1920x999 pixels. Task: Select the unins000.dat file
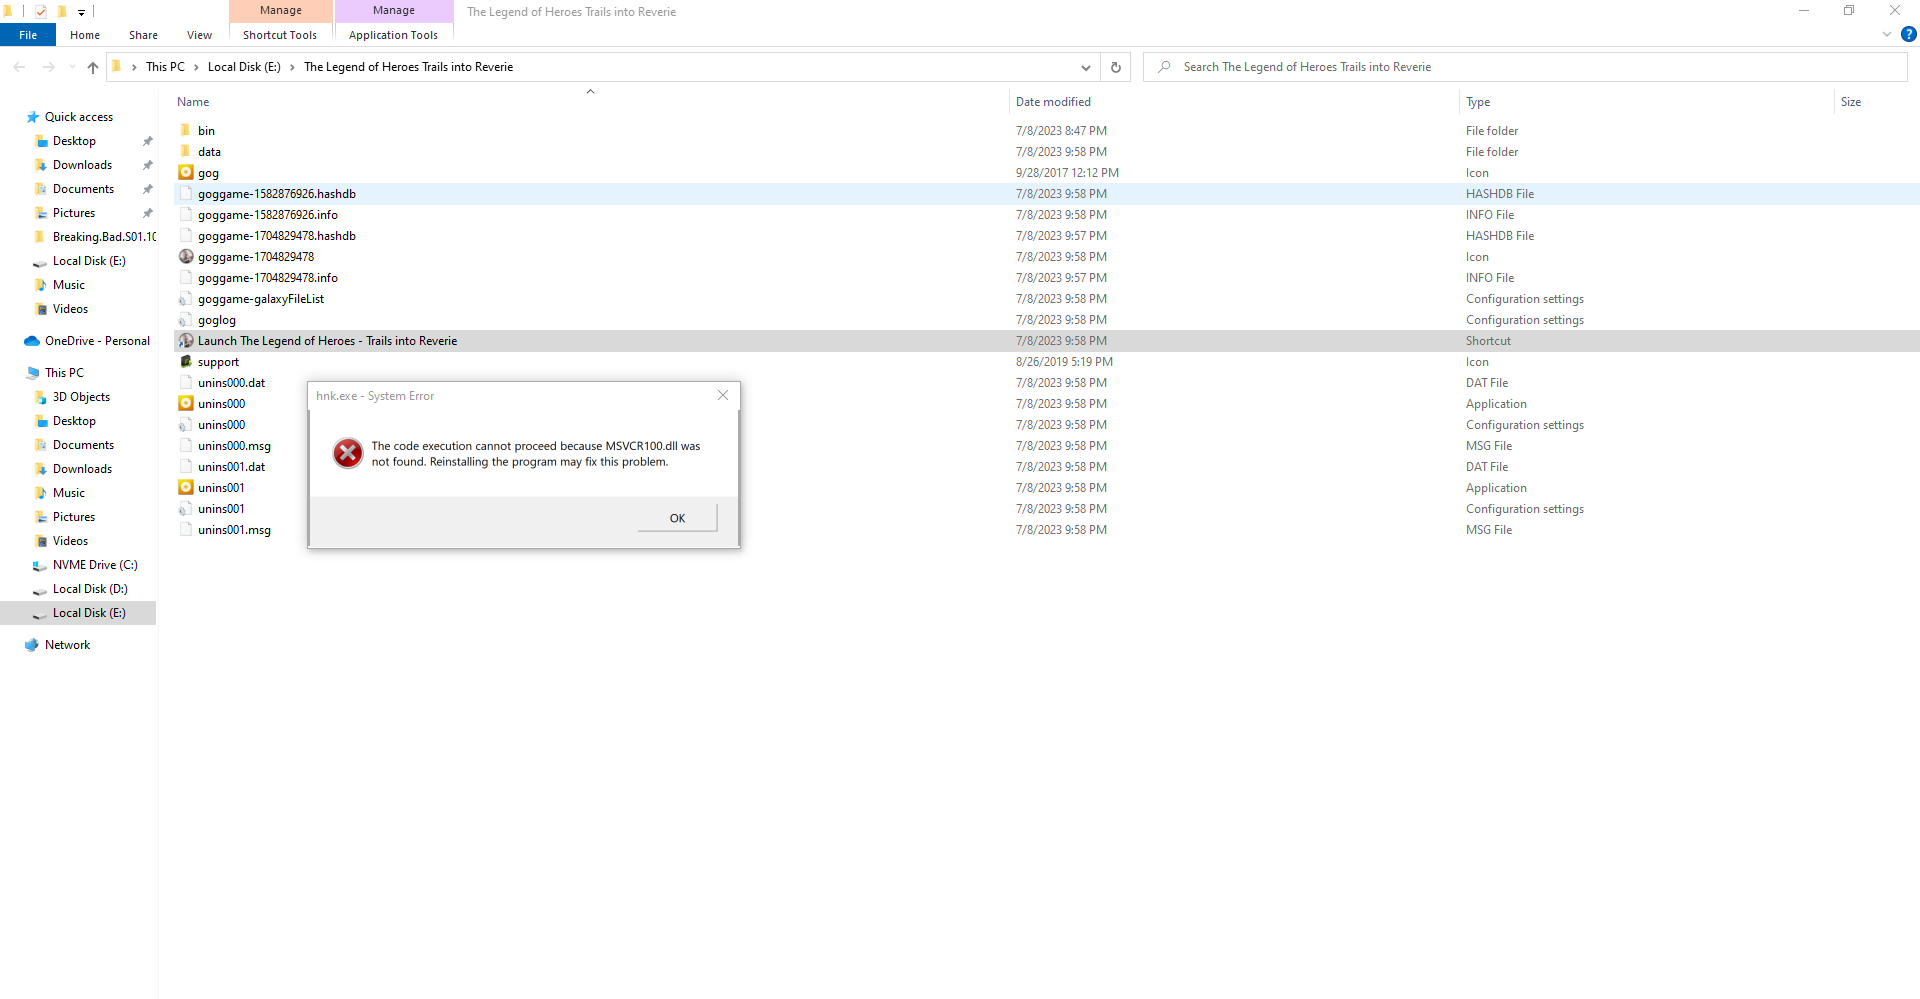pos(231,382)
